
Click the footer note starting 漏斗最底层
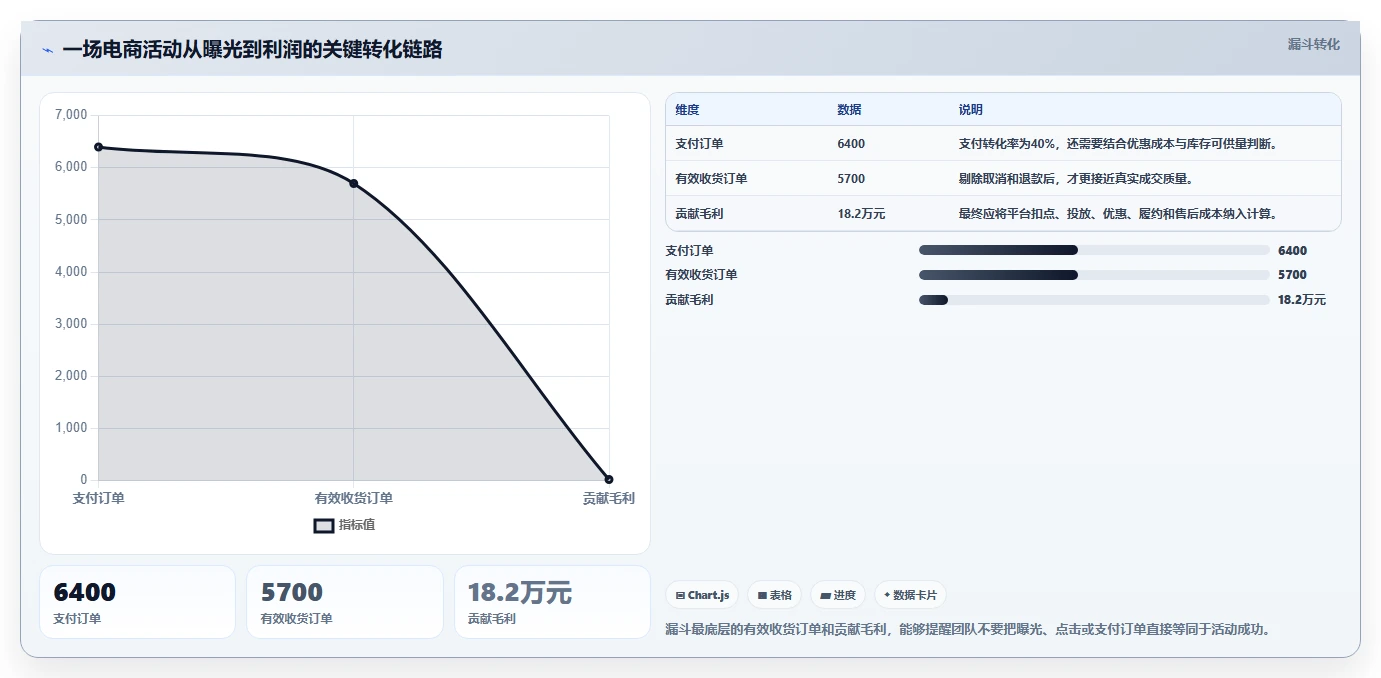[968, 630]
